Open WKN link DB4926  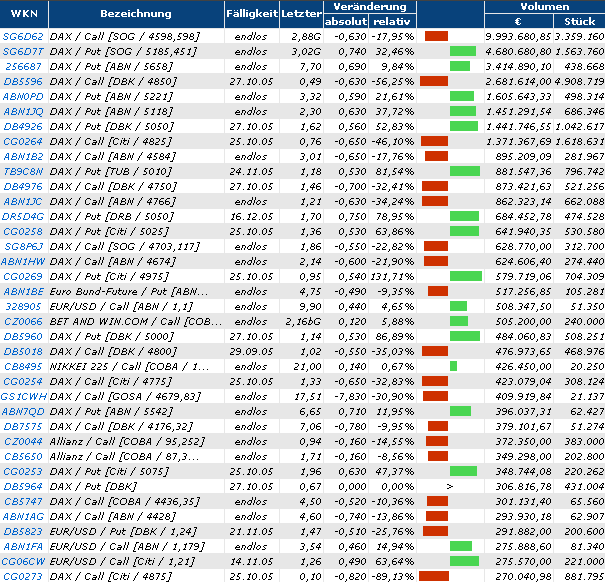pos(23,127)
